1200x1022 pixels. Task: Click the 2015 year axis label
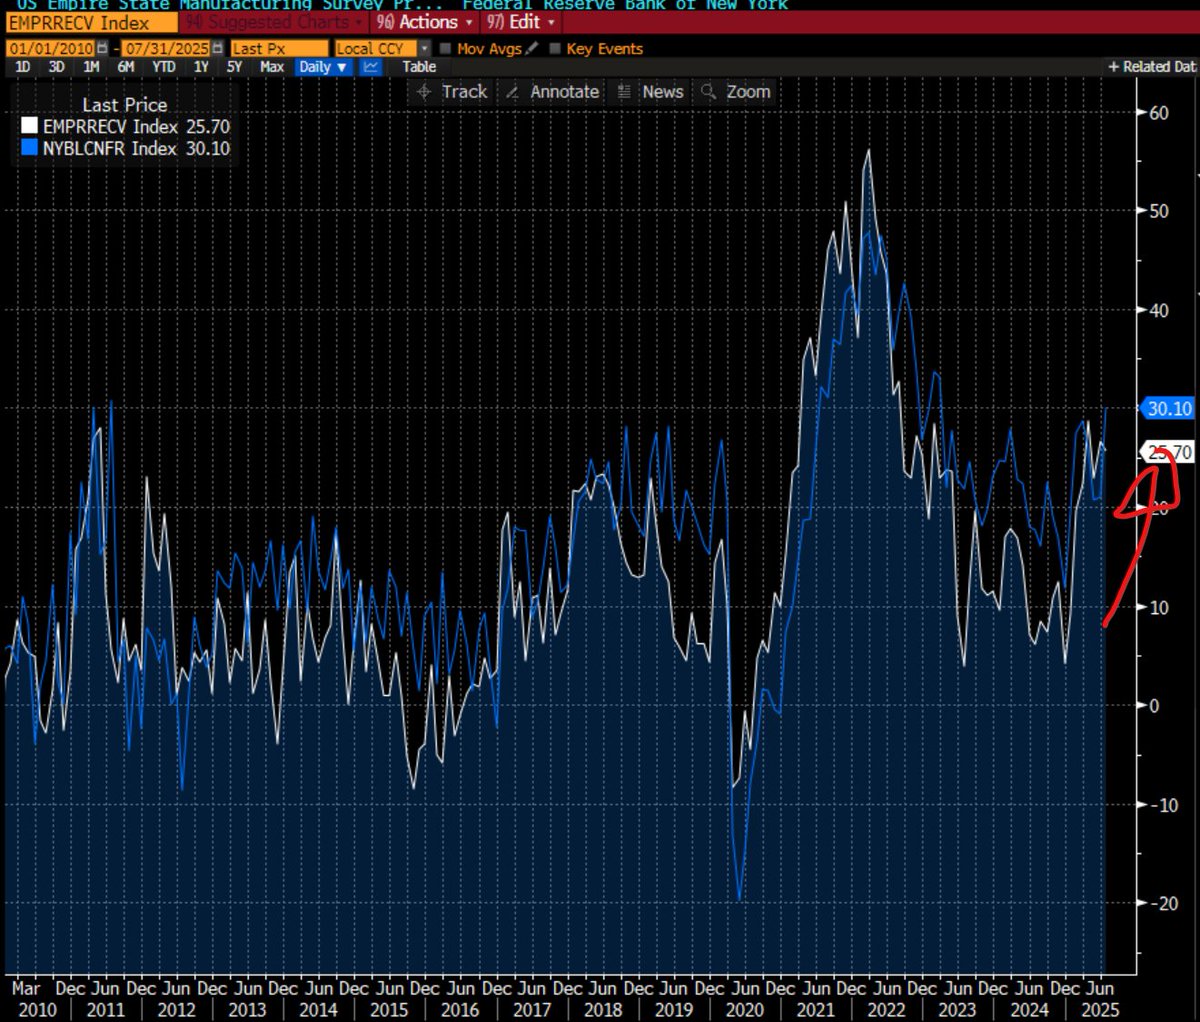(x=389, y=1009)
